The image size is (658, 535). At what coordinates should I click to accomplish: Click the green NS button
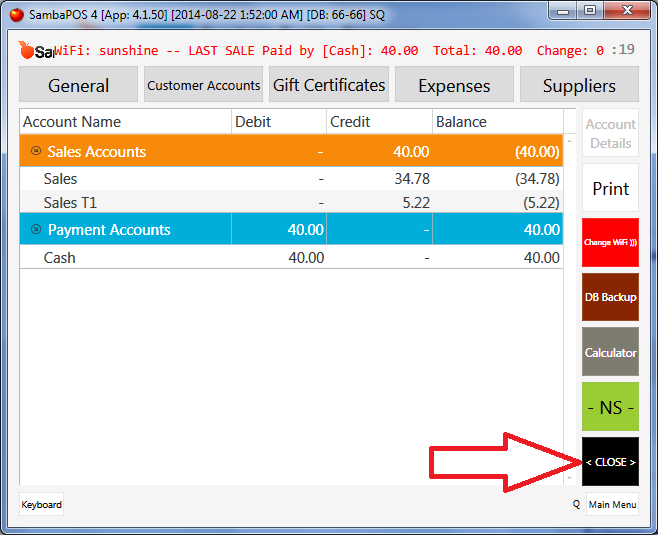point(611,407)
